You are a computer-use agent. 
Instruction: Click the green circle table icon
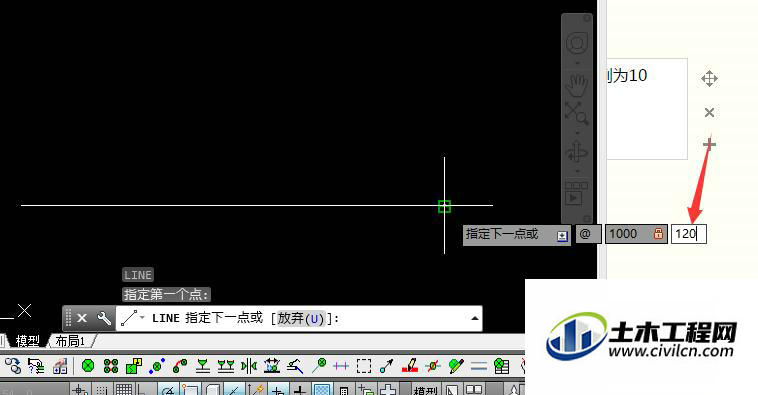(x=502, y=366)
